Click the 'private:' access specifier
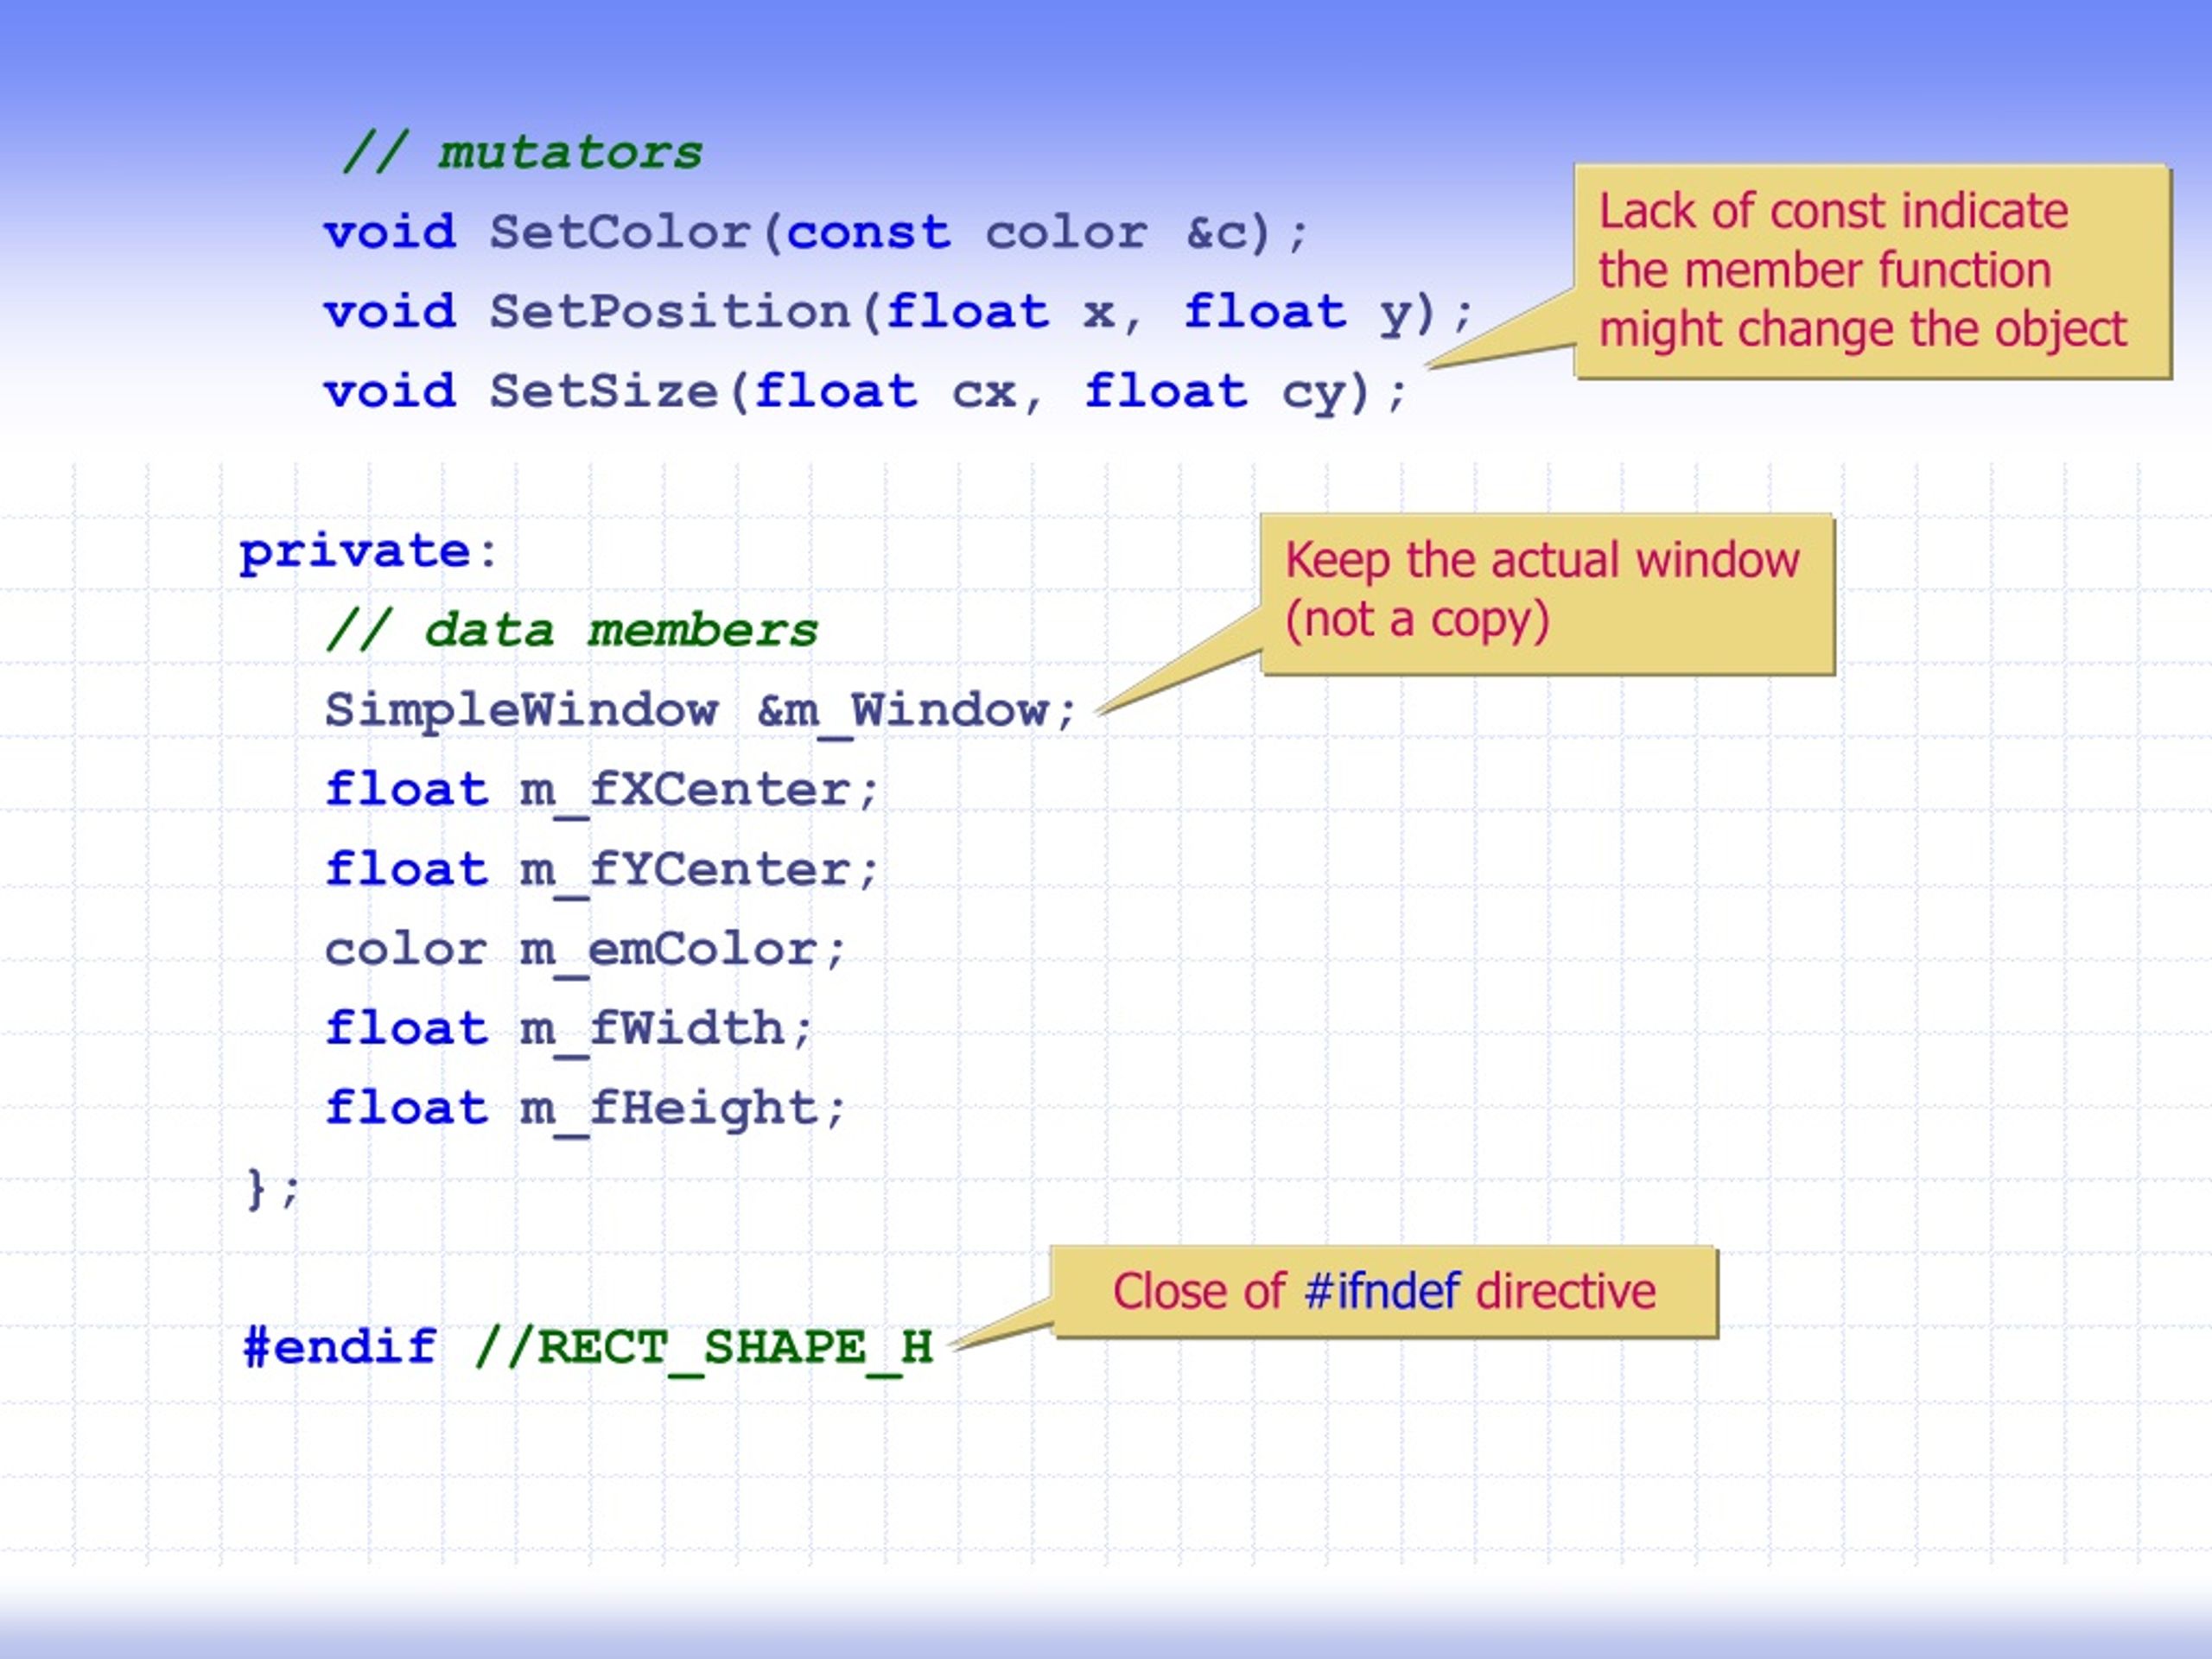The height and width of the screenshot is (1659, 2212). pyautogui.click(x=368, y=552)
